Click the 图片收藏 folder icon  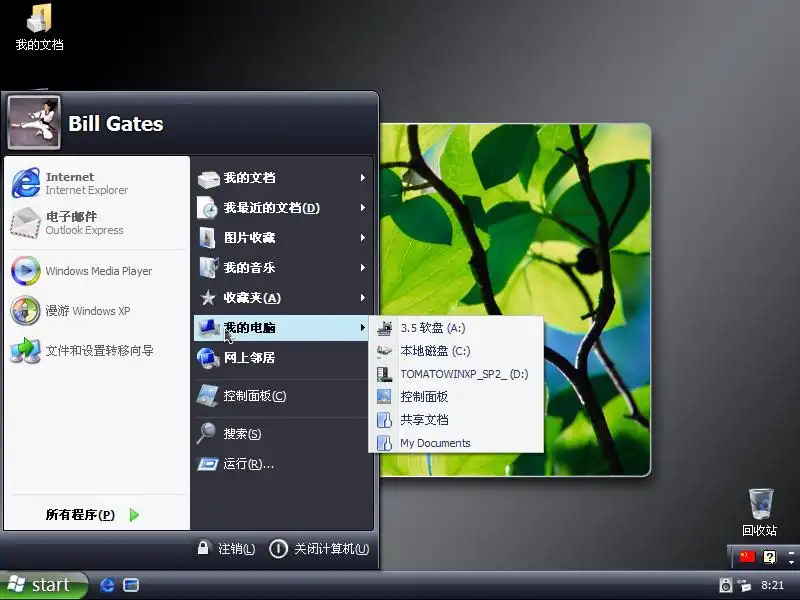coord(208,238)
